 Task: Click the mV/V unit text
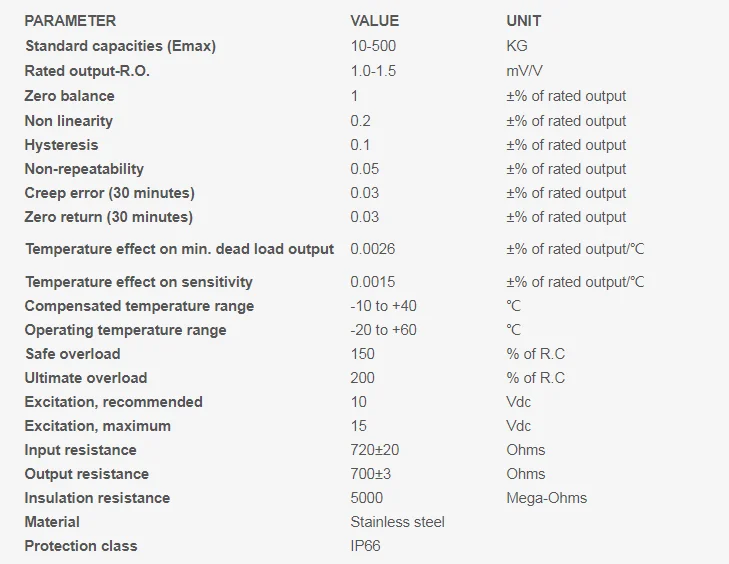coord(525,71)
